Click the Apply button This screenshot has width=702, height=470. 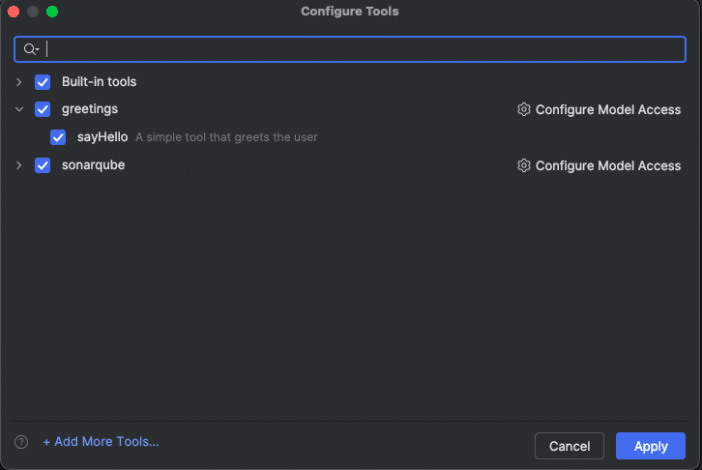point(650,446)
